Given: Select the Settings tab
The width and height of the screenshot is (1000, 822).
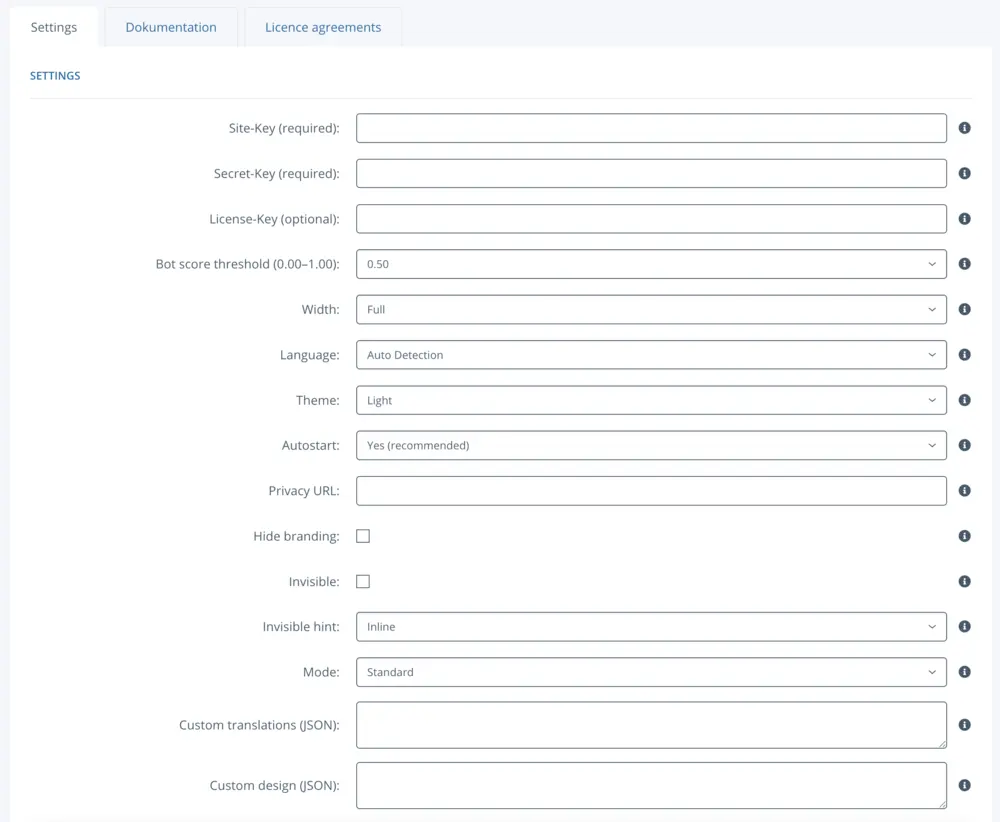Looking at the screenshot, I should click(x=54, y=27).
